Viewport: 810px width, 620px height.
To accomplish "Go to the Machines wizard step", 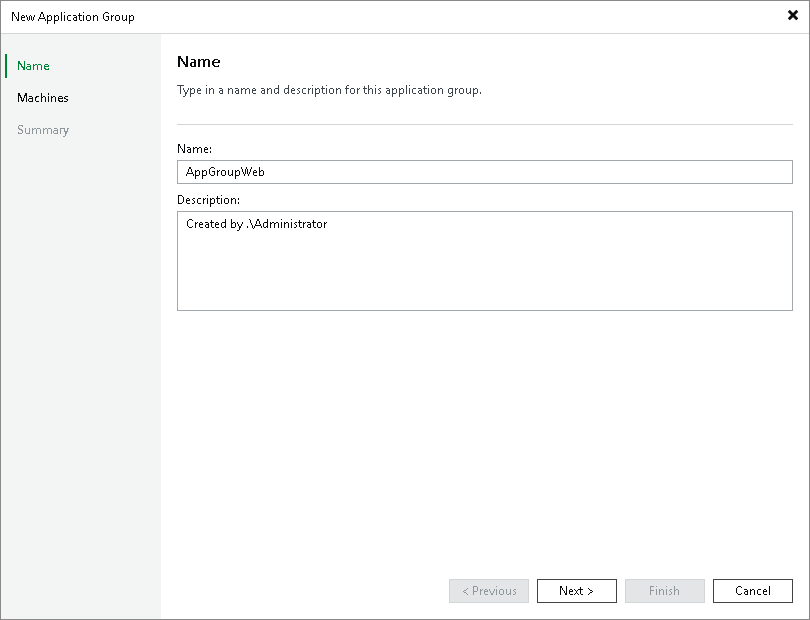I will coord(42,98).
